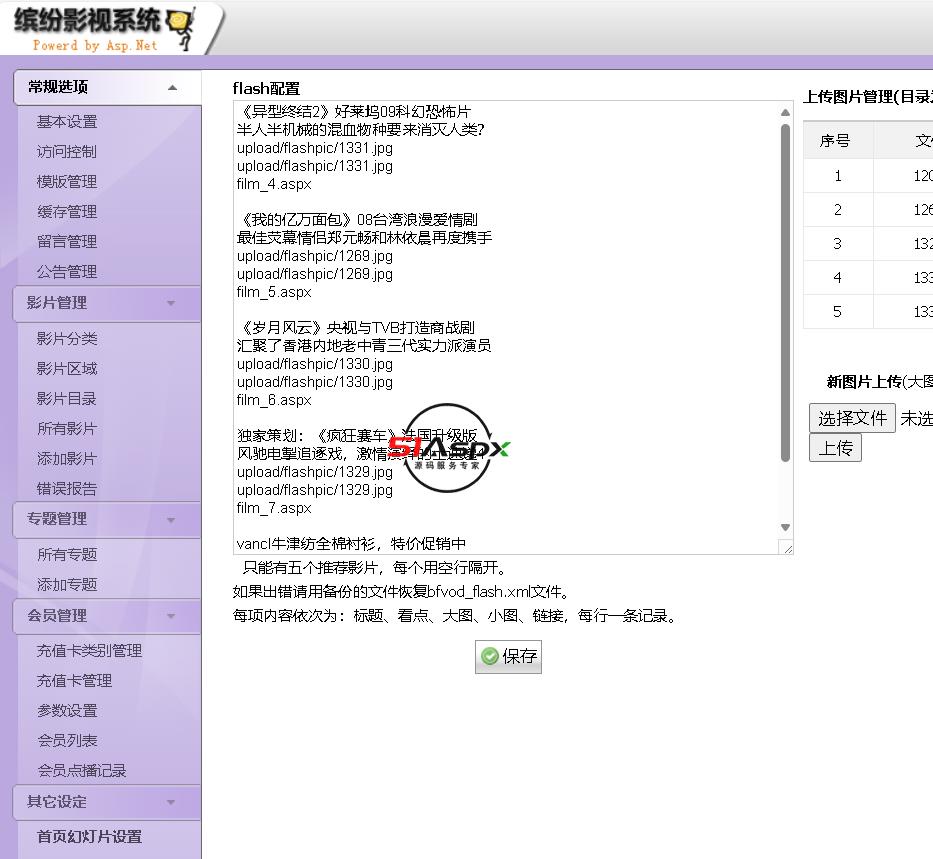The height and width of the screenshot is (859, 933).
Task: Click the 选择文件 file chooser button
Action: pyautogui.click(x=852, y=418)
